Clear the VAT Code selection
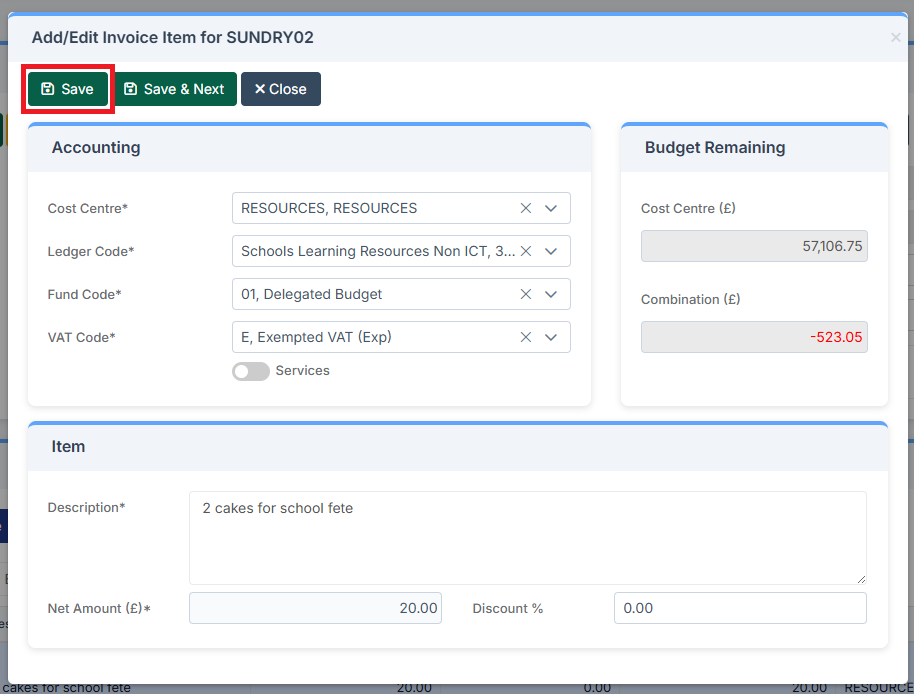 [x=526, y=337]
